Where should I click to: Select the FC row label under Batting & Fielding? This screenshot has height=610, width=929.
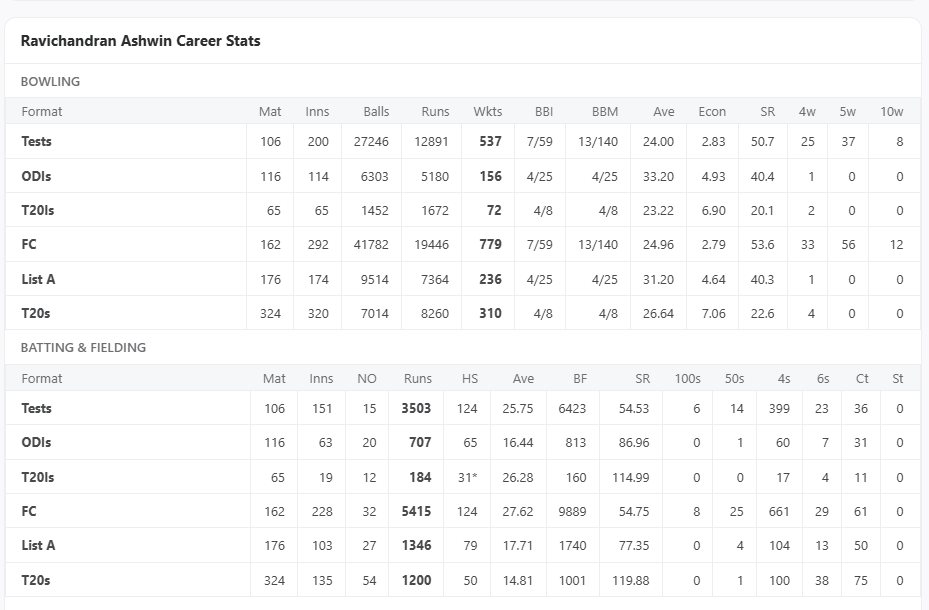coord(29,511)
